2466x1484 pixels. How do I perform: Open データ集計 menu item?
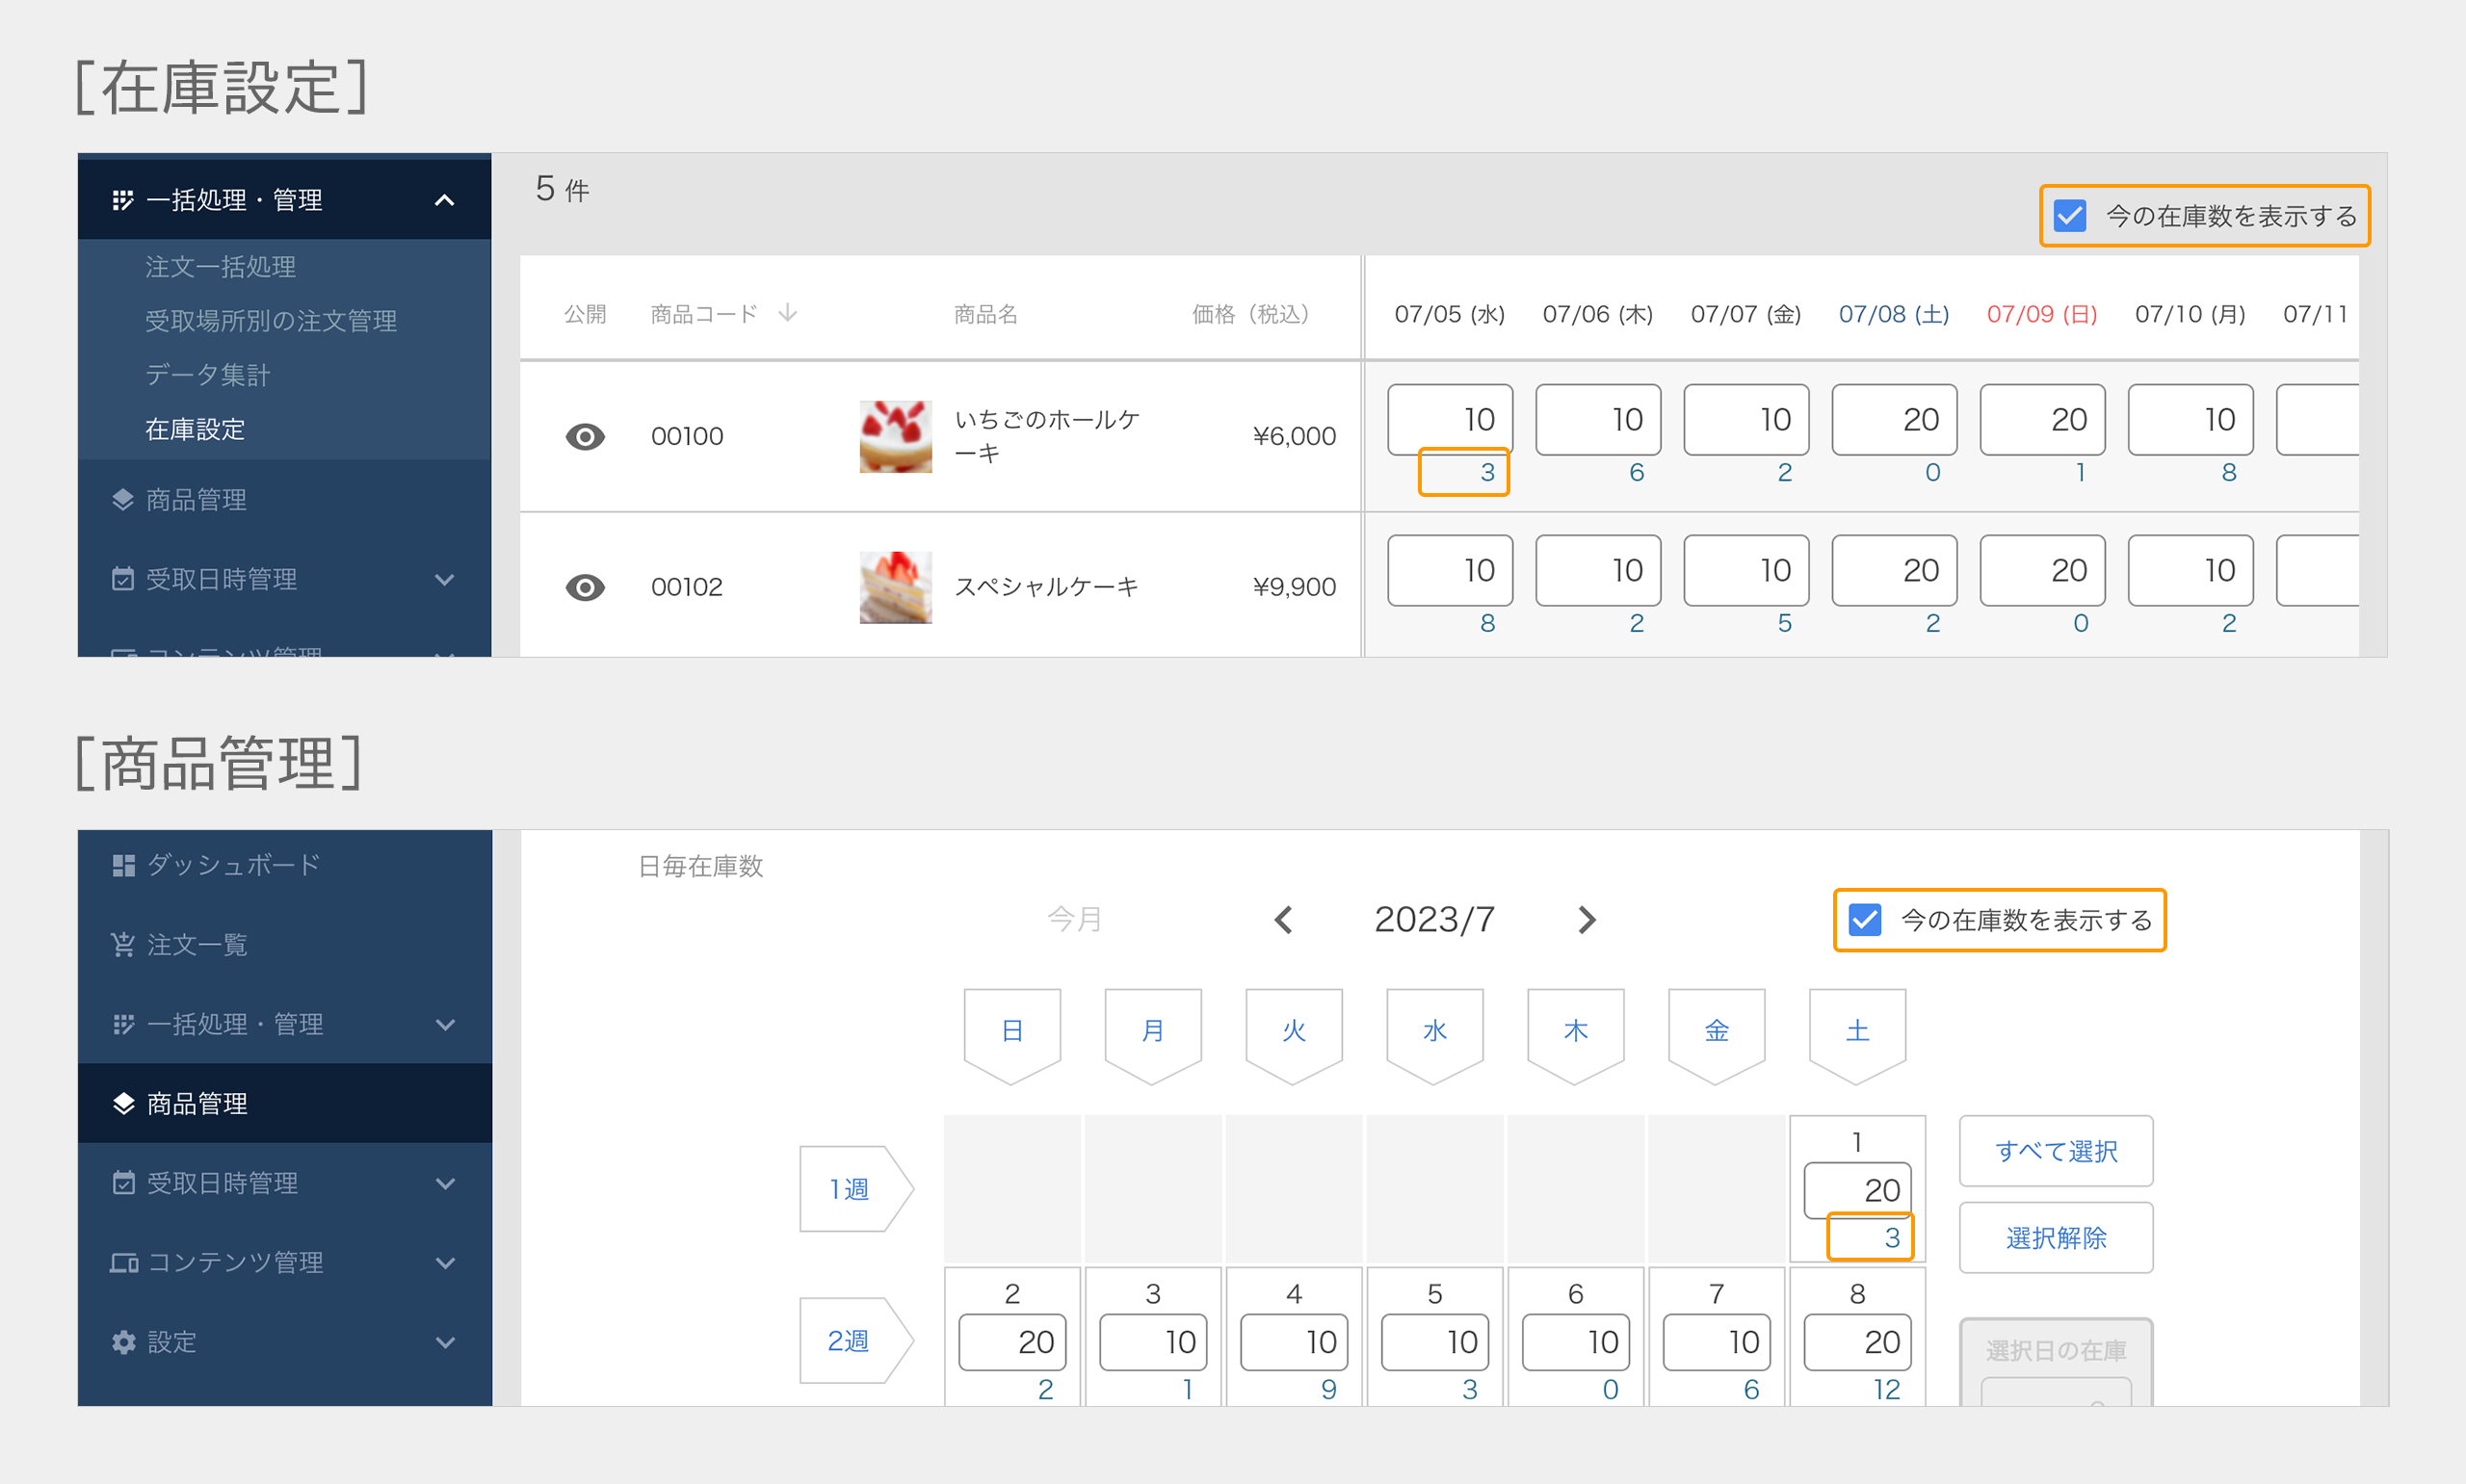point(207,375)
